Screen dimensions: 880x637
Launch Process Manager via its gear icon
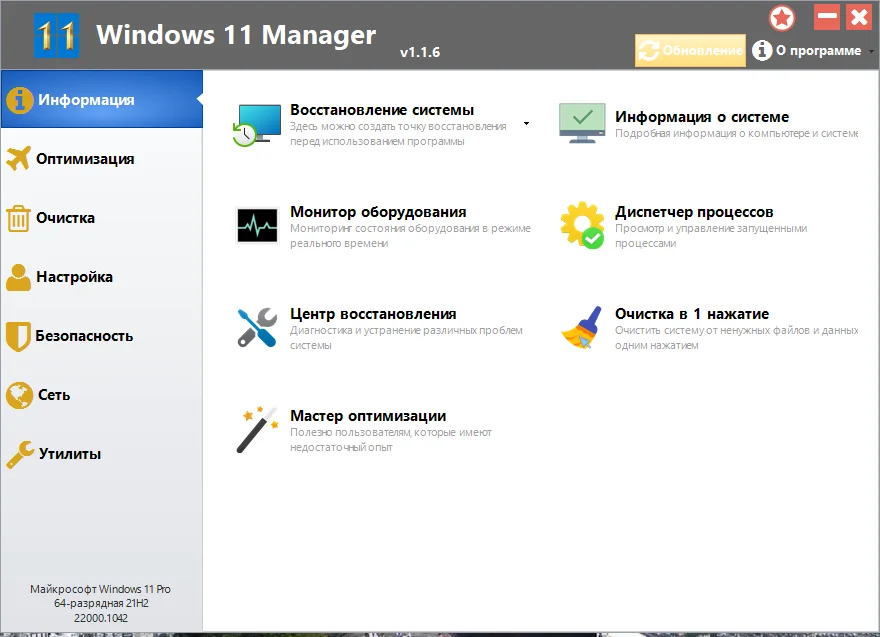tap(582, 225)
